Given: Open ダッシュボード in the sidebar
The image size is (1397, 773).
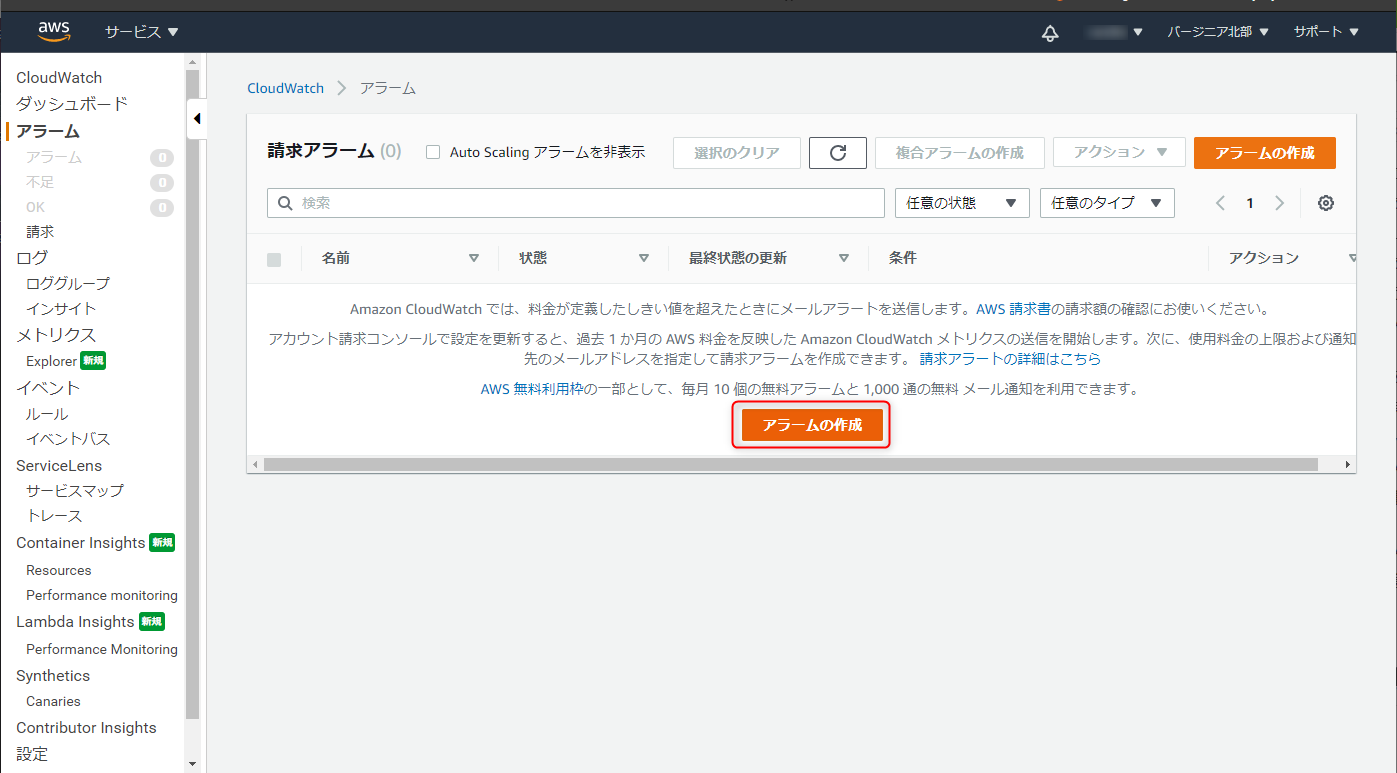Looking at the screenshot, I should pos(72,104).
